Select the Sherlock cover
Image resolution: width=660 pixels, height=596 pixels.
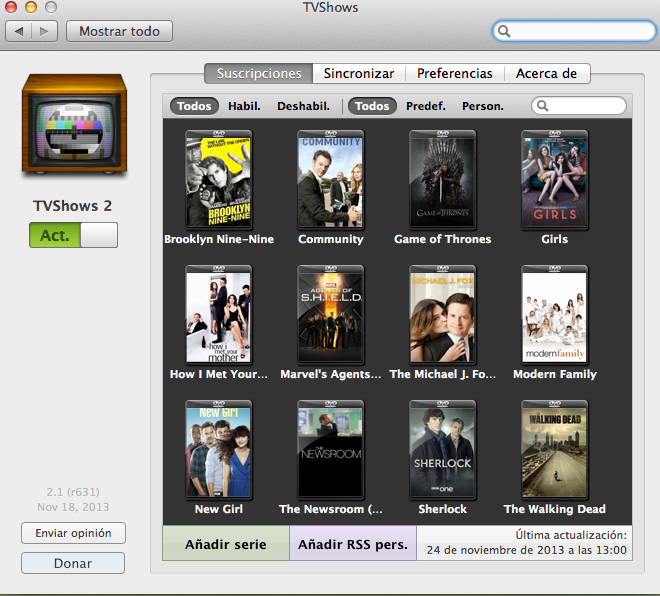pyautogui.click(x=442, y=450)
